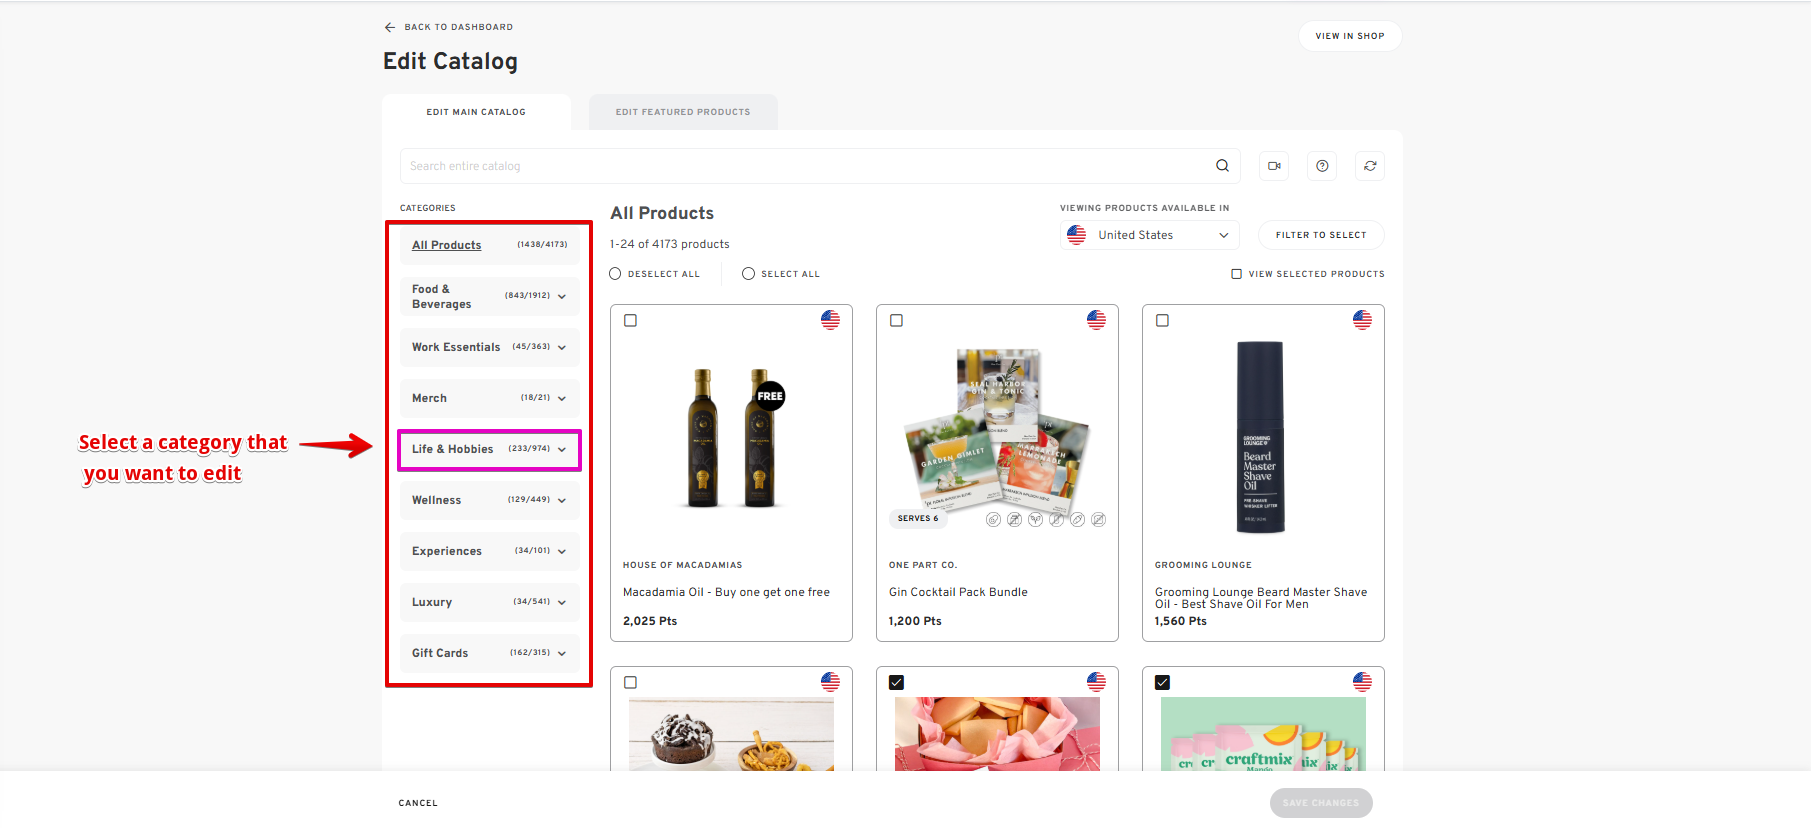Click US flag icon on Macadamia Oil card
Screen dimensions: 1811x828
point(830,320)
